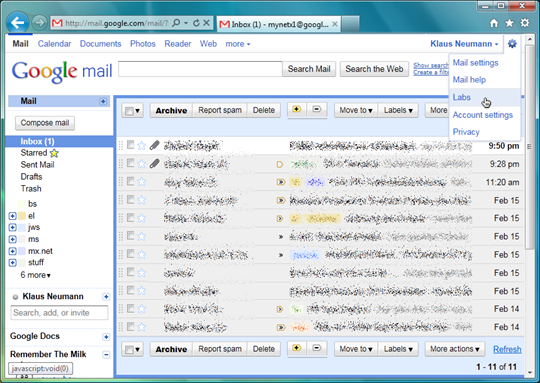Tick the checkbox of the 9:28 pm email
This screenshot has width=540, height=383.
(130, 163)
